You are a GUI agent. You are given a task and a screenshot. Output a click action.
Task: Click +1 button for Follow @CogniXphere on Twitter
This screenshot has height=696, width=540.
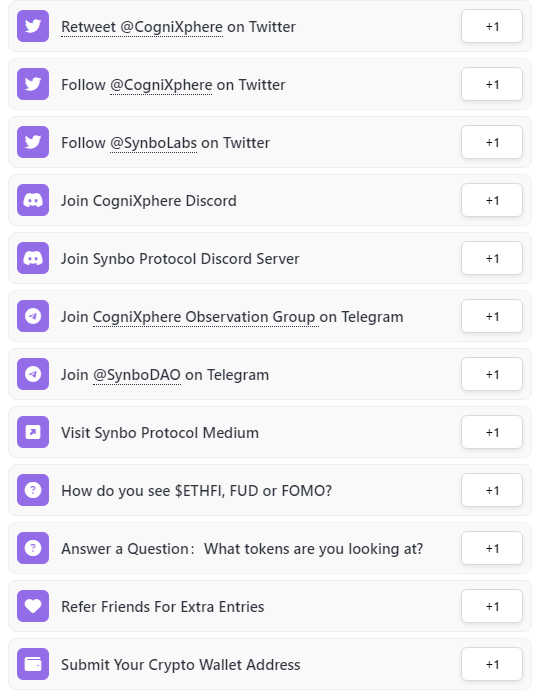pos(492,84)
